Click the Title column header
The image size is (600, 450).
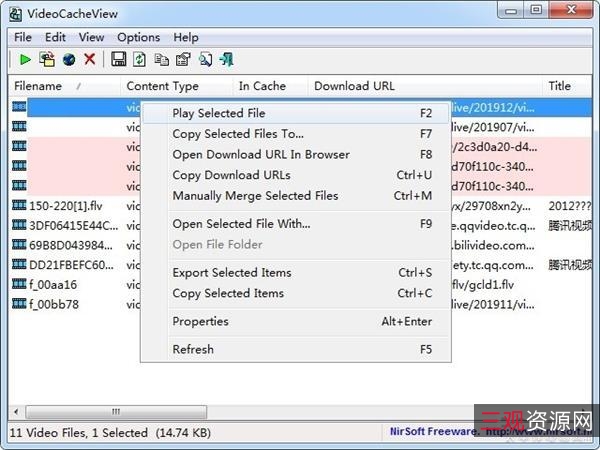(559, 86)
